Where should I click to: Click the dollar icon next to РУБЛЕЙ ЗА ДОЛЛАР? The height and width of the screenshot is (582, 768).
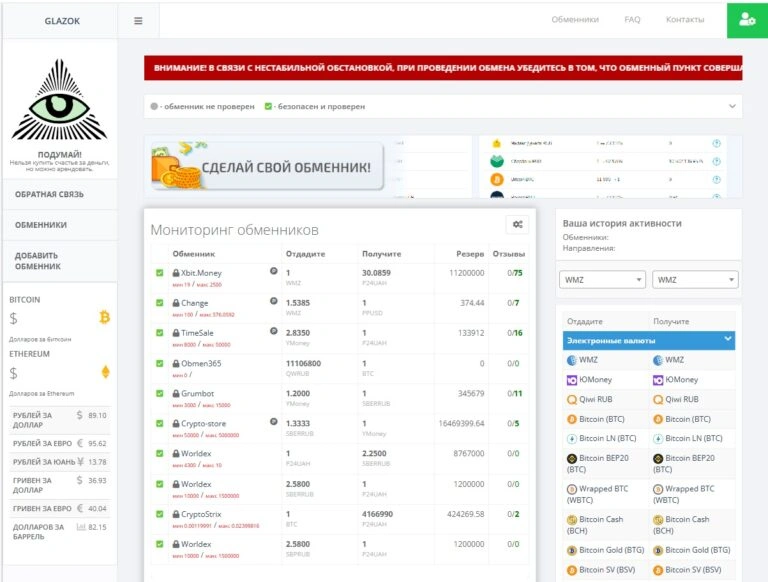point(79,415)
